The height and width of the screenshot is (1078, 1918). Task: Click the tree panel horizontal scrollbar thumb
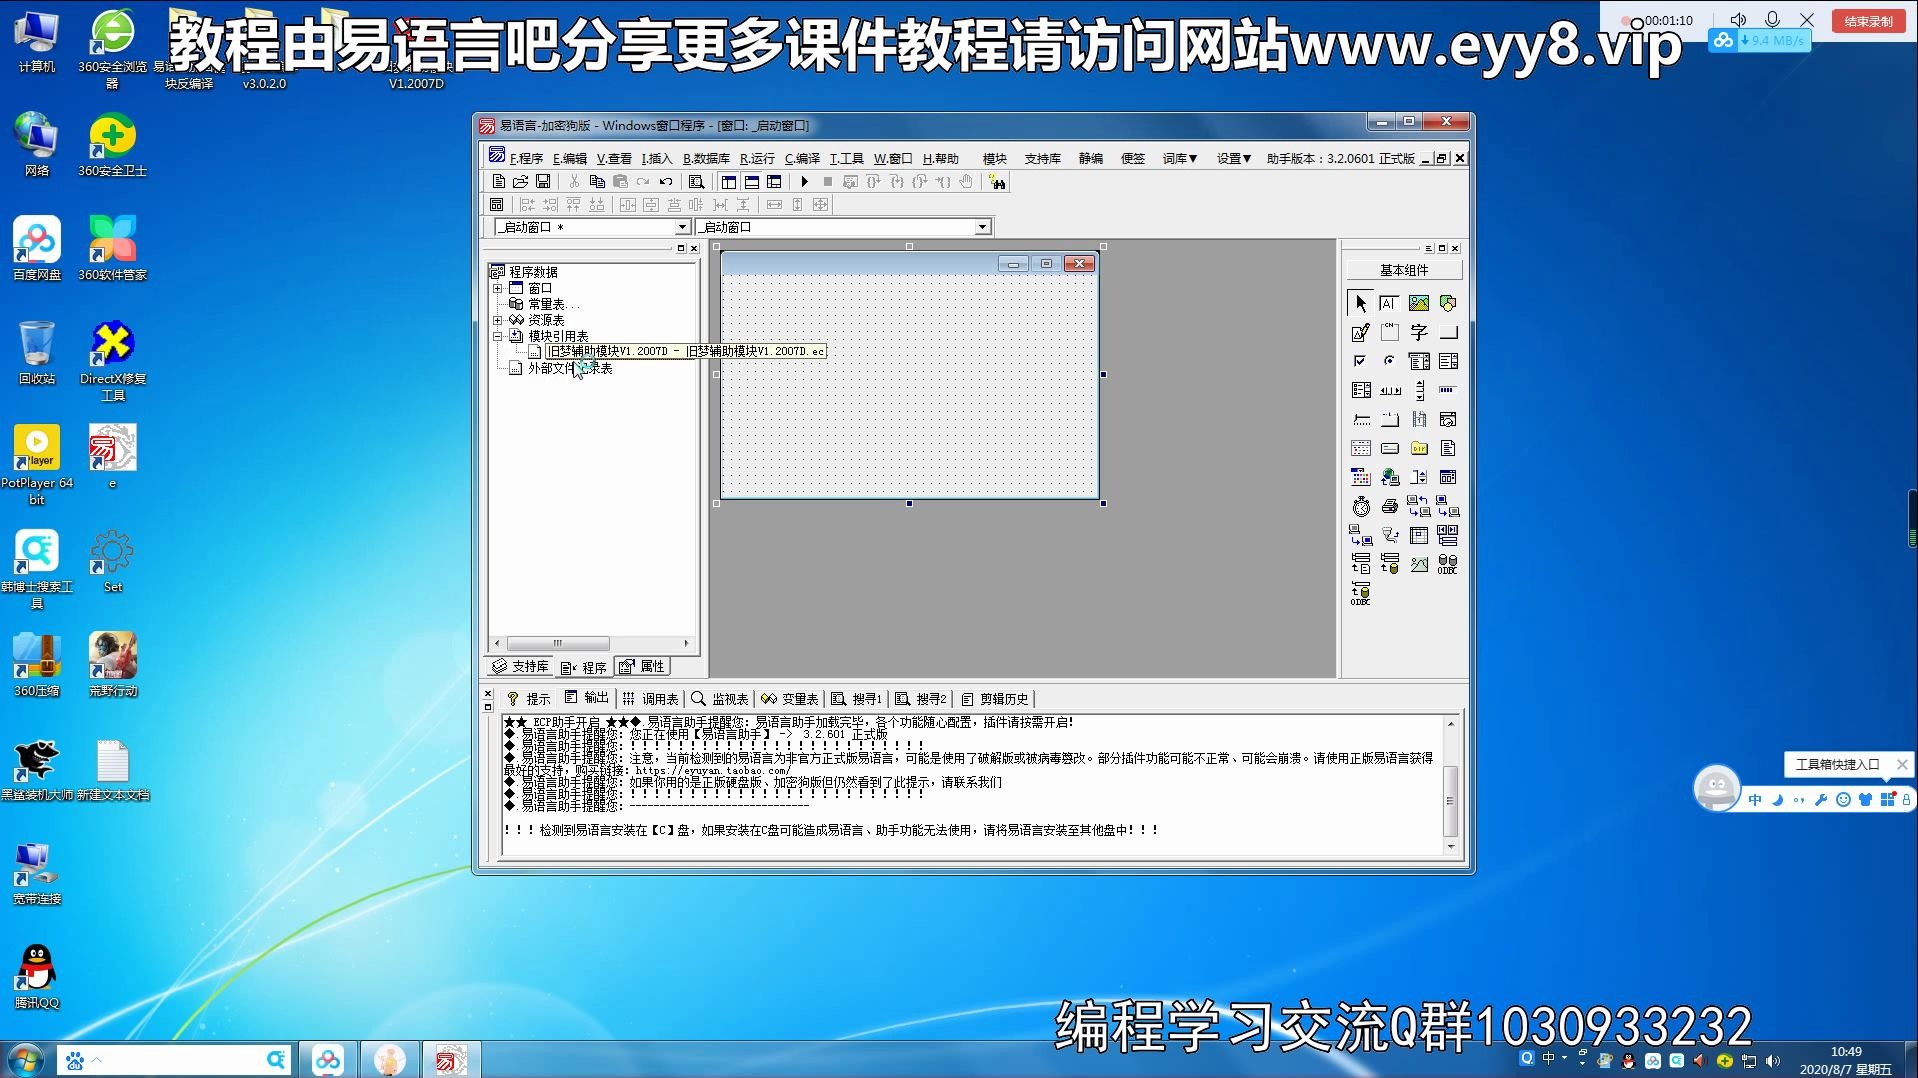[x=558, y=643]
